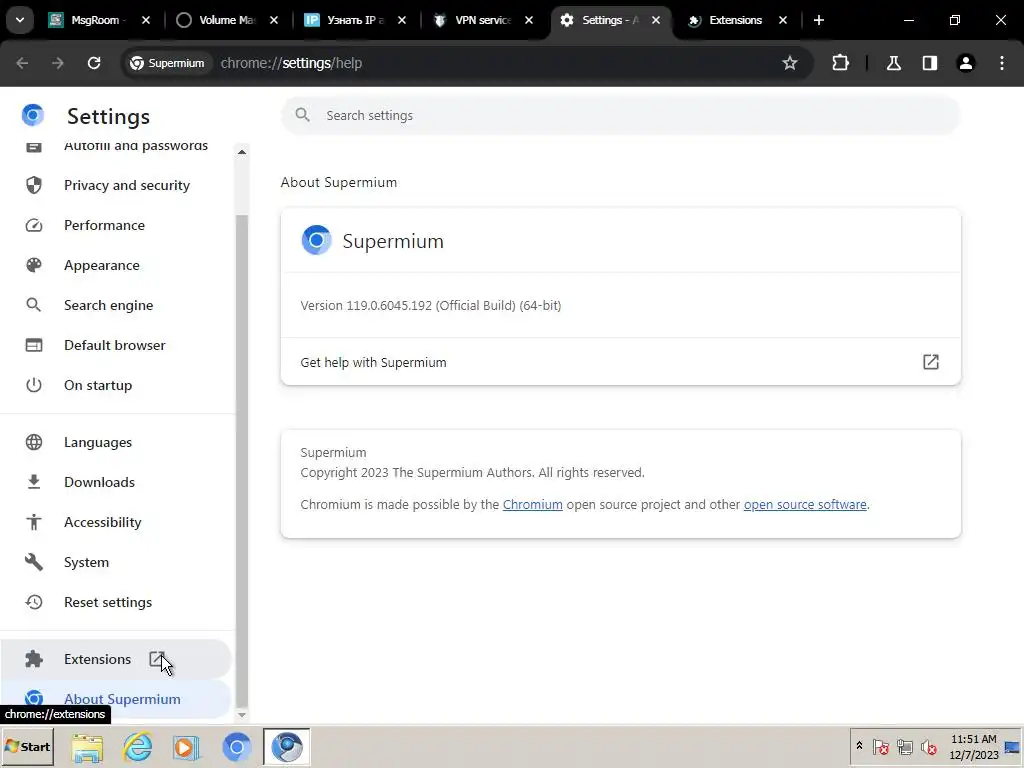This screenshot has height=768, width=1024.
Task: Click the Search settings field
Action: (620, 116)
